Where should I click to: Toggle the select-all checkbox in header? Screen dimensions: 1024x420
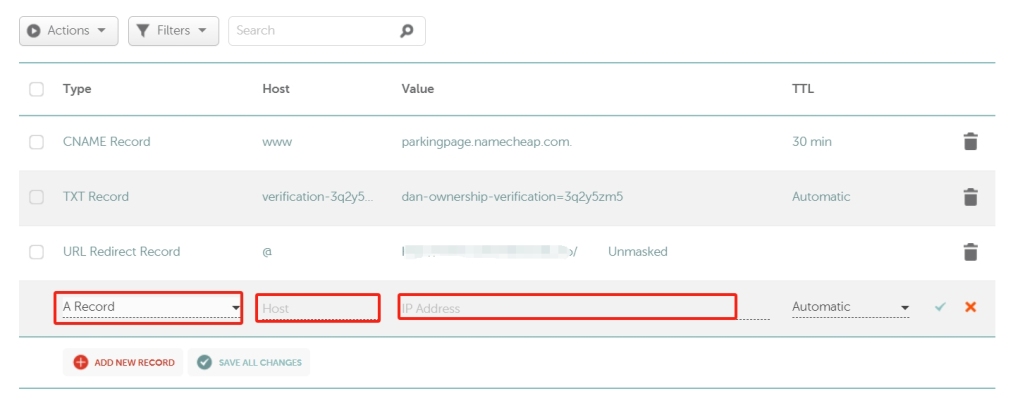37,89
